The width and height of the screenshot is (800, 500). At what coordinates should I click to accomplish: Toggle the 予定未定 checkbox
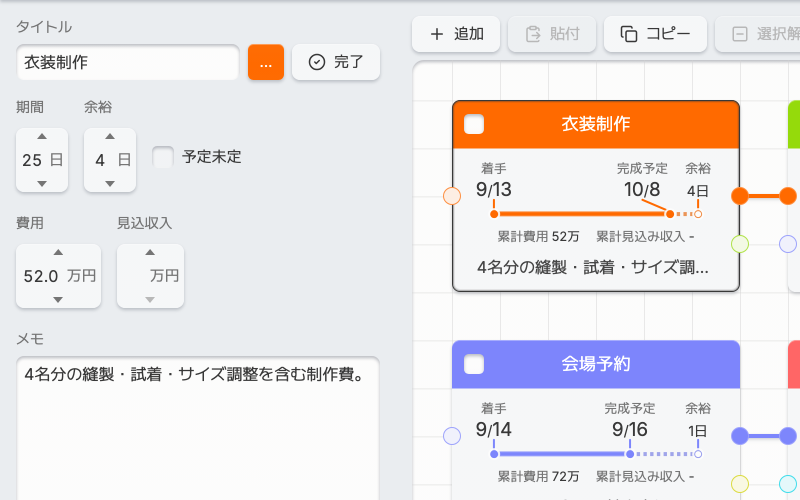tap(163, 157)
